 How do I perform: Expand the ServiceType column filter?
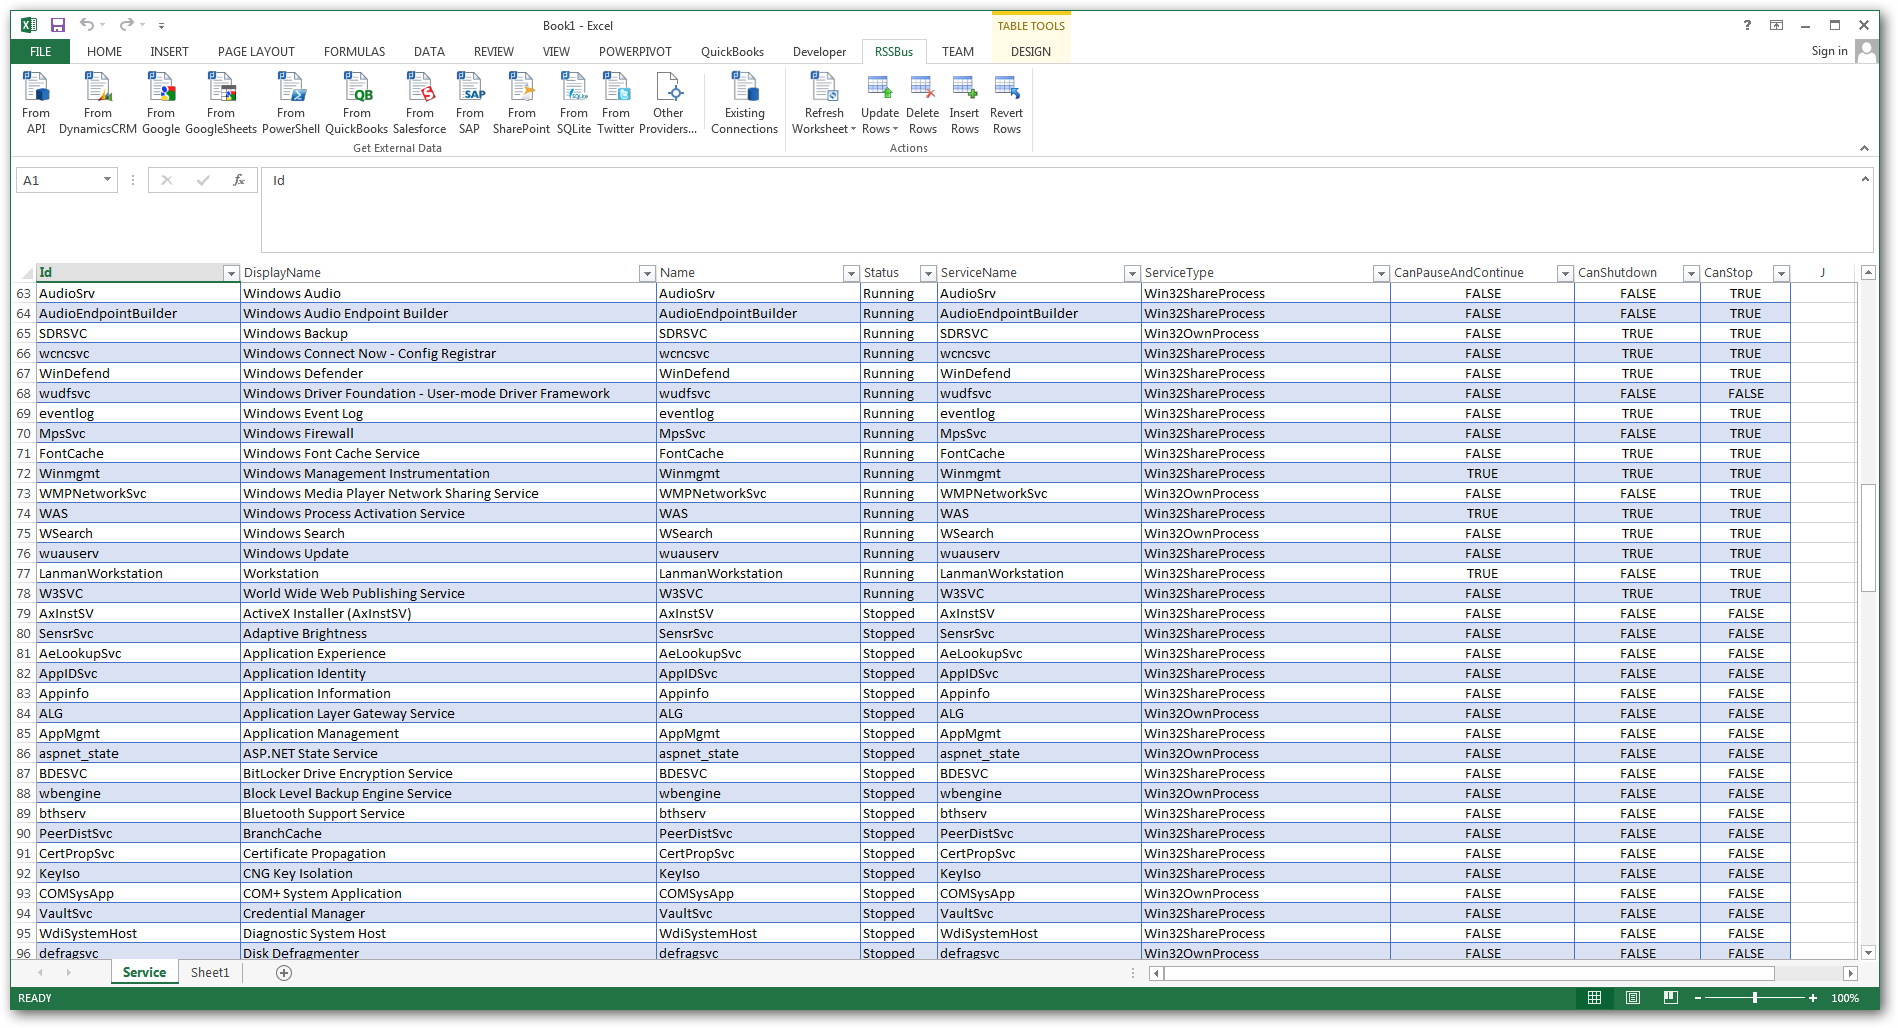pos(1380,273)
